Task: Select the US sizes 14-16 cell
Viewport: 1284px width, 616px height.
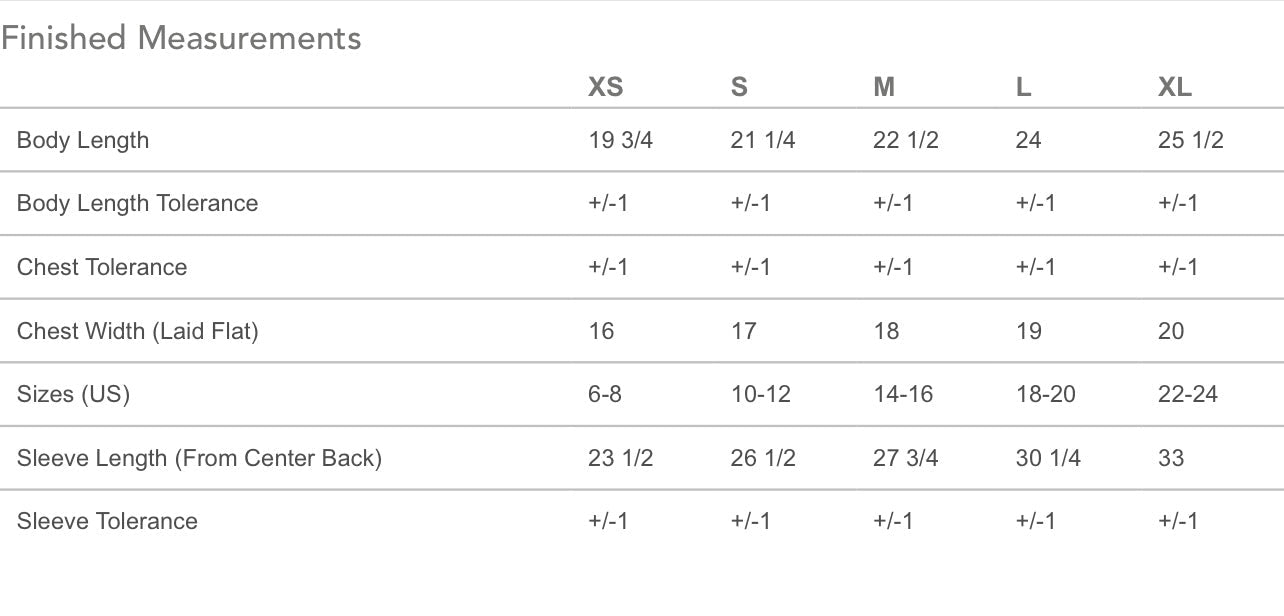Action: click(x=903, y=394)
